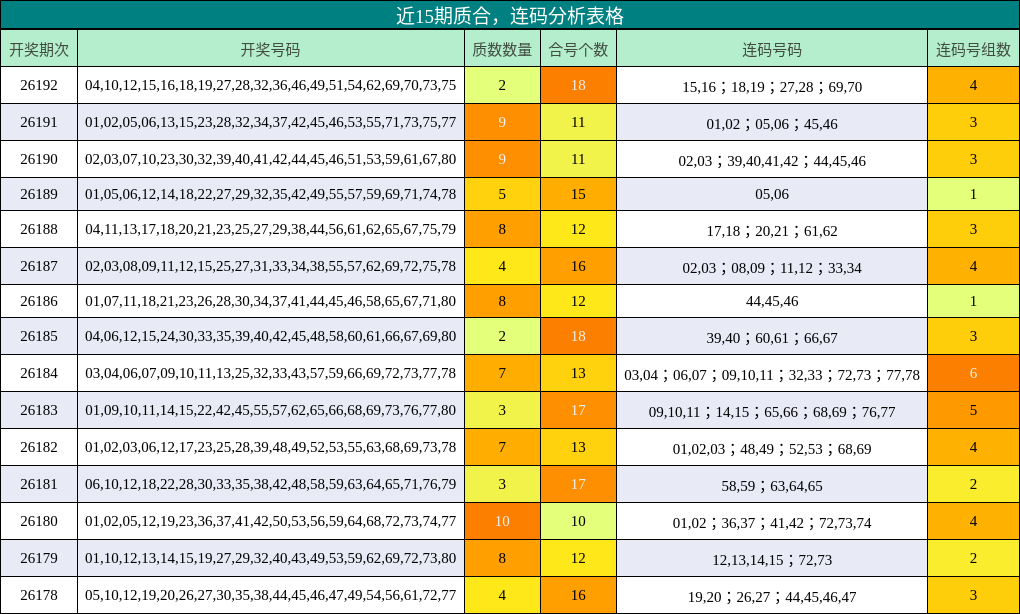Click consecutive numbers 09,10,11；14,15；65,66；68,69；76,77

click(x=772, y=412)
